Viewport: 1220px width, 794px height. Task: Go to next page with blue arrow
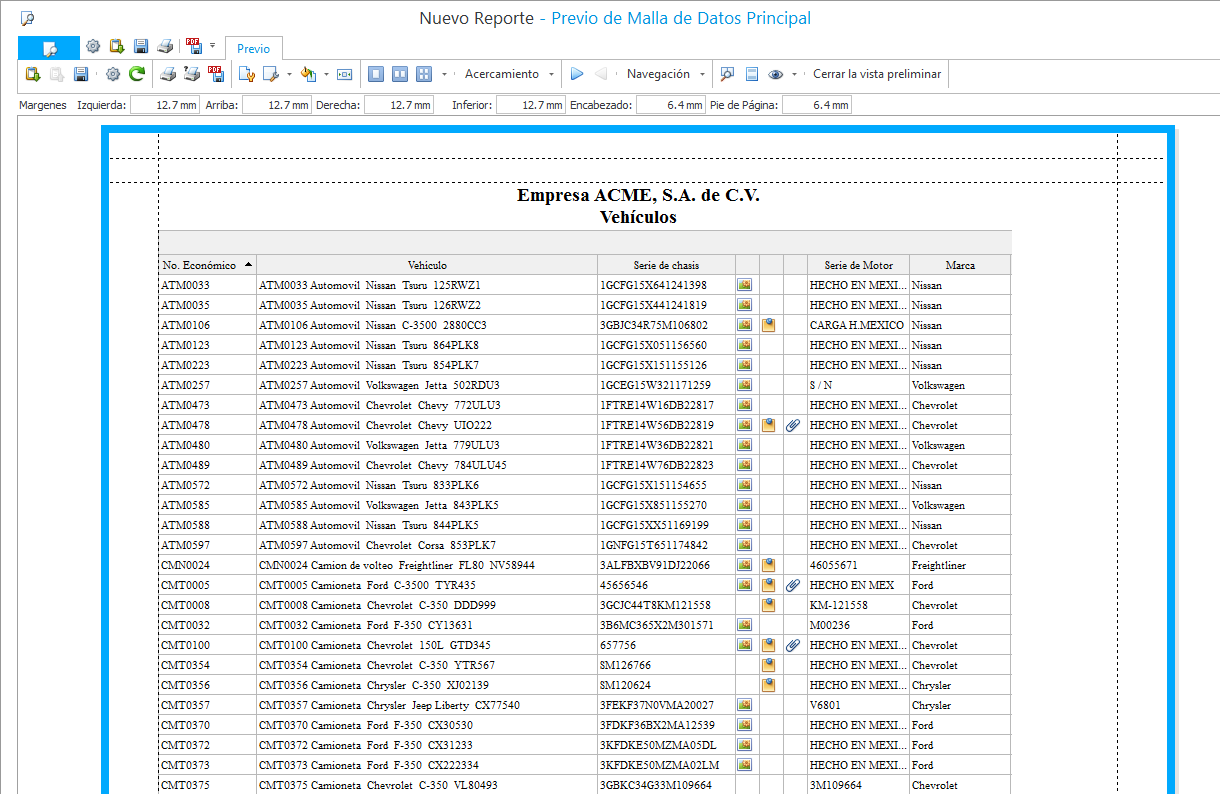click(x=577, y=74)
